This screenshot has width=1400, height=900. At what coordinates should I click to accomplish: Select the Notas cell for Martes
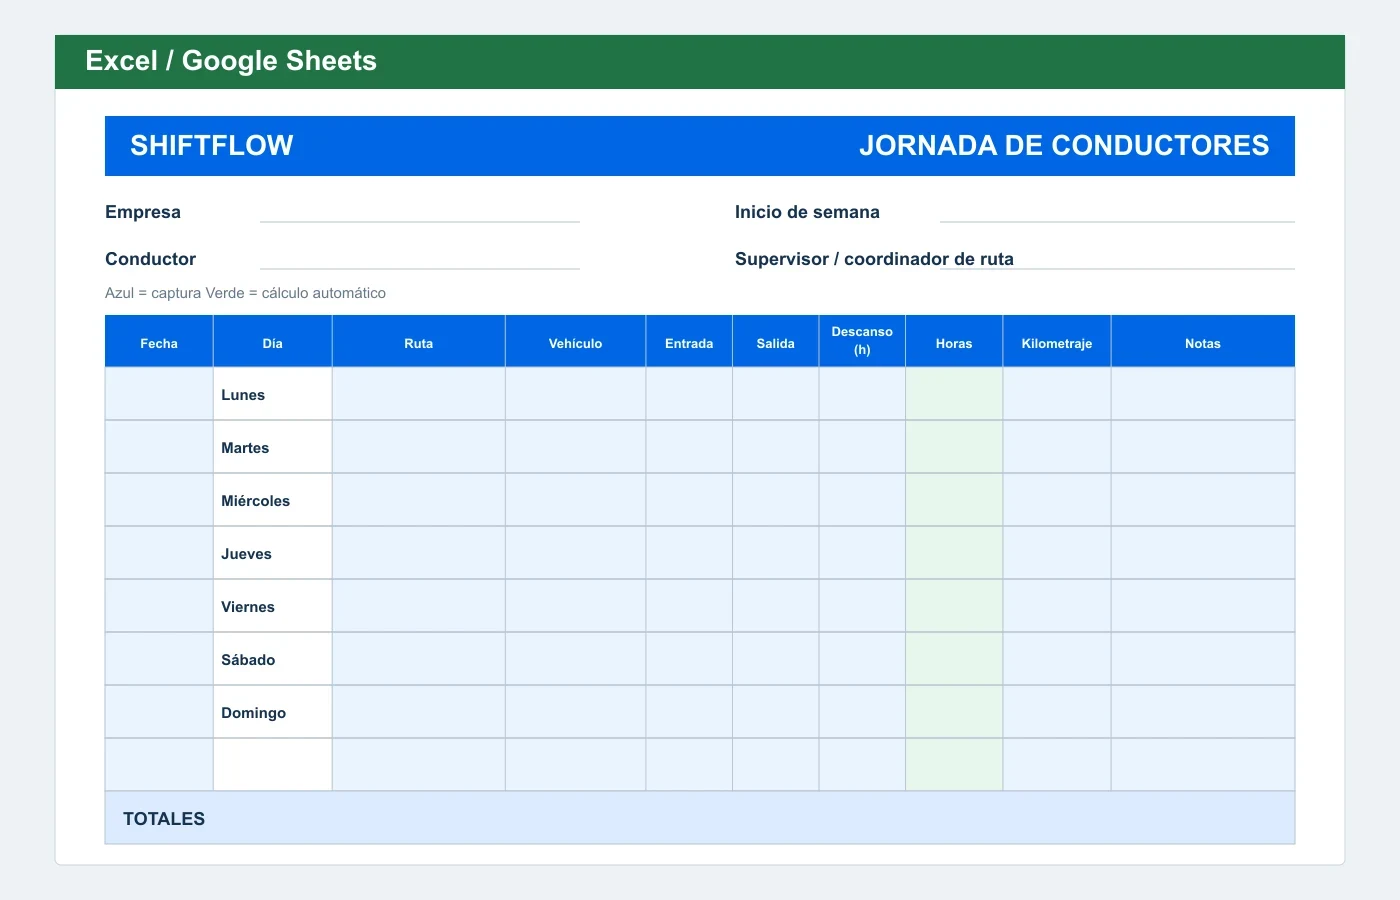(x=1203, y=447)
